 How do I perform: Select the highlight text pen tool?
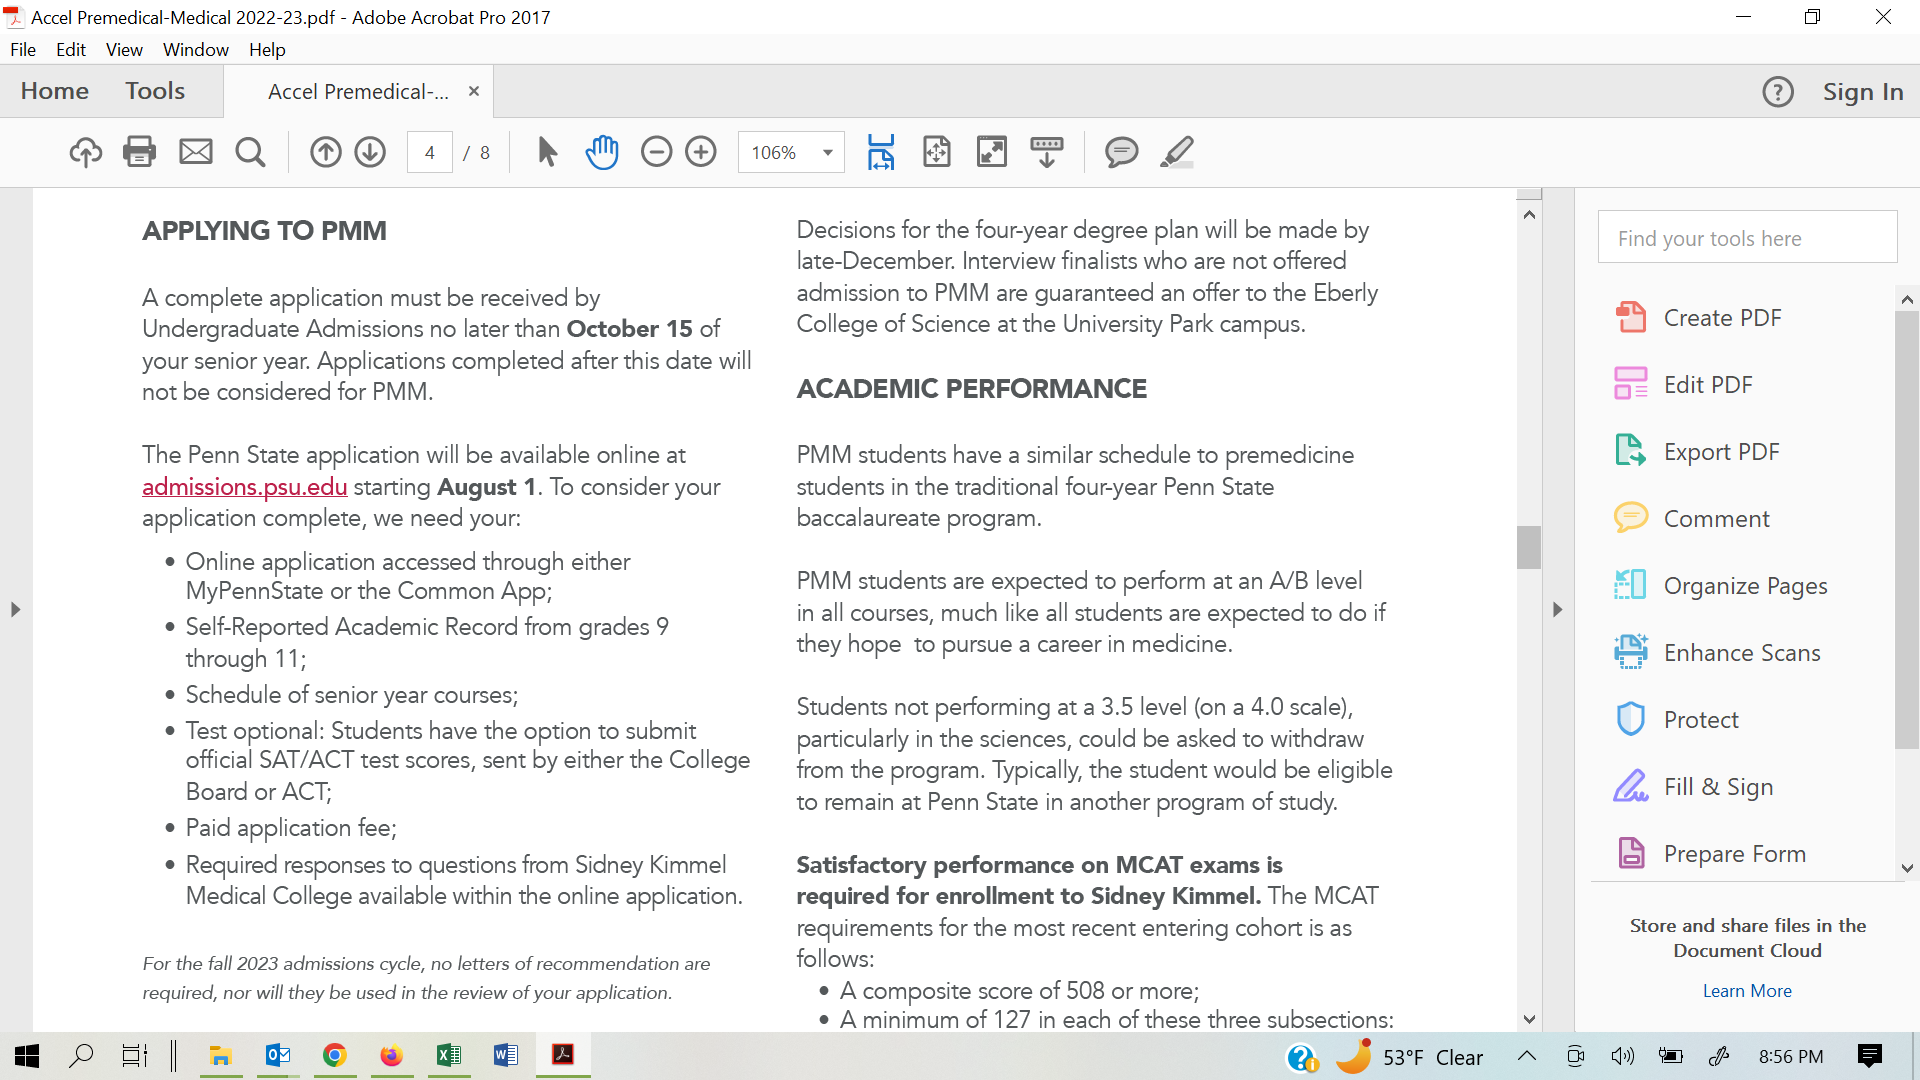coord(1177,152)
